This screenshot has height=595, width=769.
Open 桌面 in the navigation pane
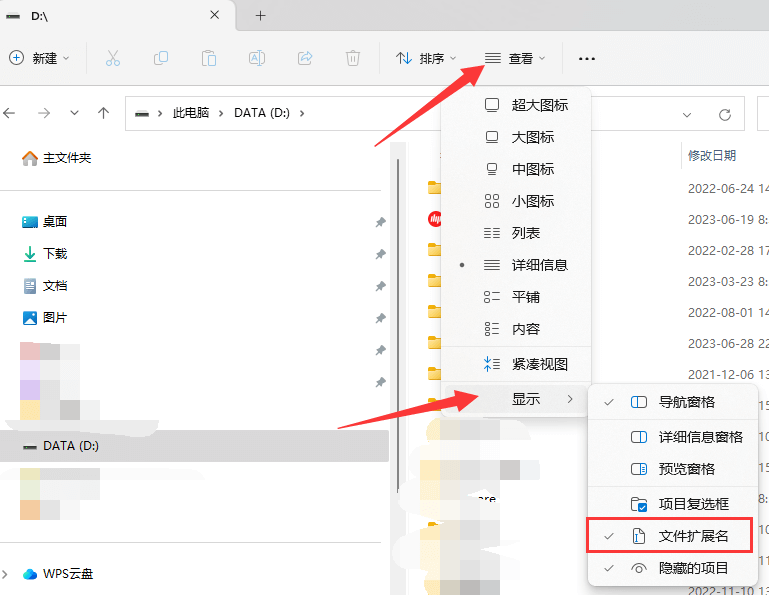[x=45, y=222]
